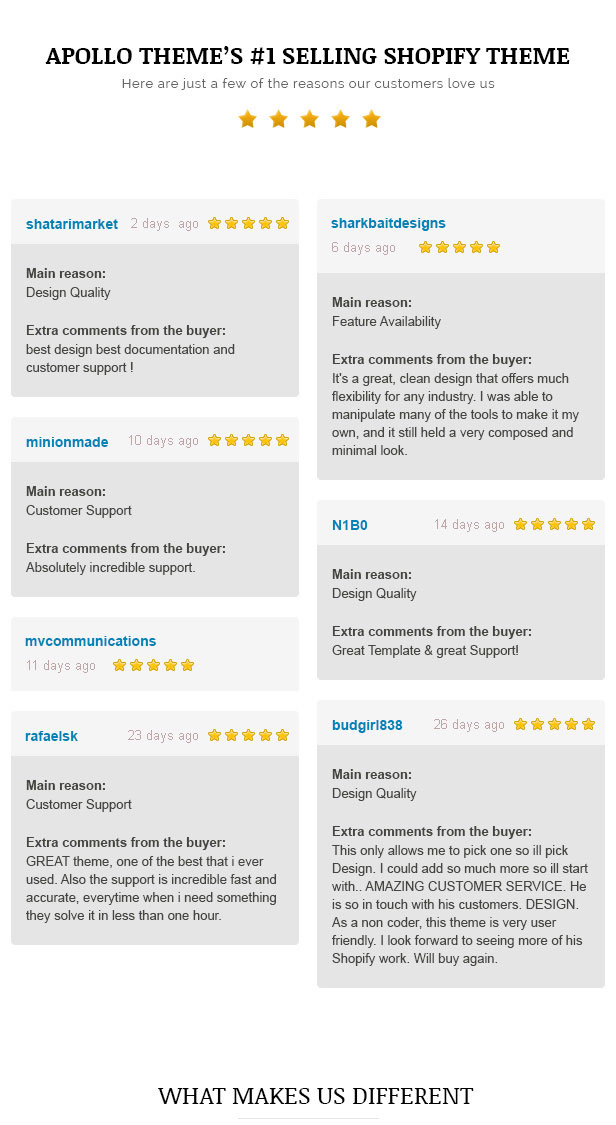
Task: Click last star on budgirl838 review
Action: 589,725
